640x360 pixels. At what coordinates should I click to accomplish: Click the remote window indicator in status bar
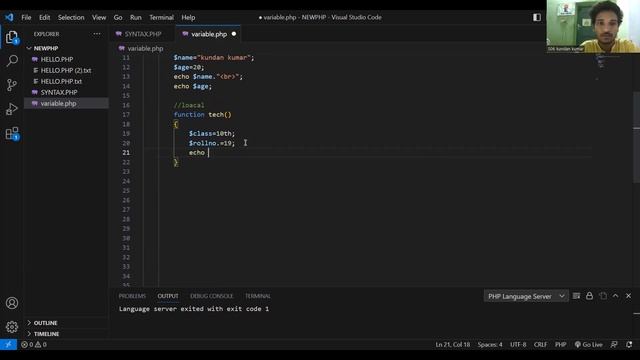tap(8, 344)
